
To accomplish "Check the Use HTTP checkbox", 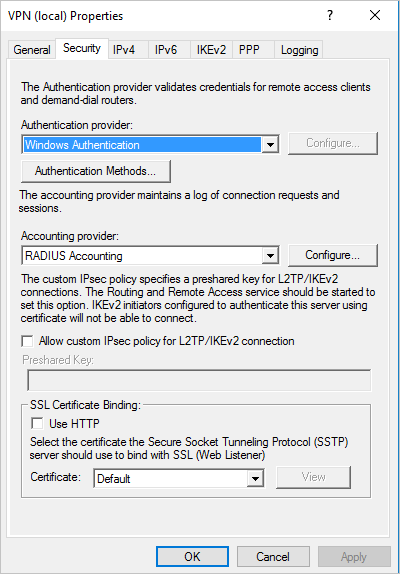I will click(37, 424).
